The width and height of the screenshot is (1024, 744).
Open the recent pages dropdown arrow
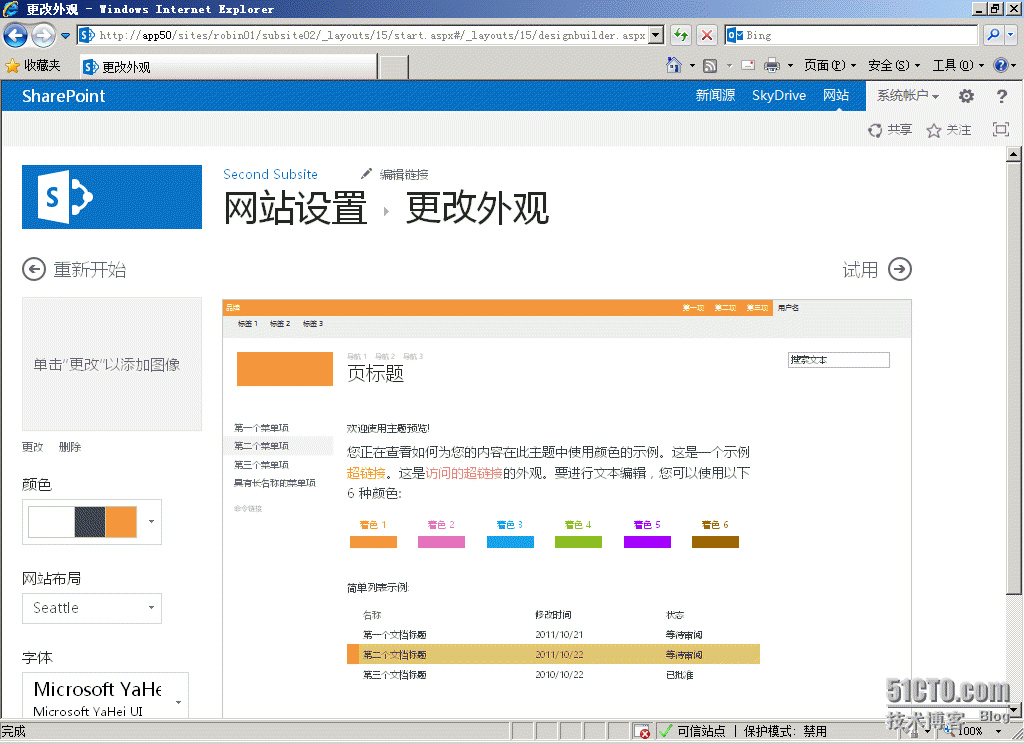[65, 35]
